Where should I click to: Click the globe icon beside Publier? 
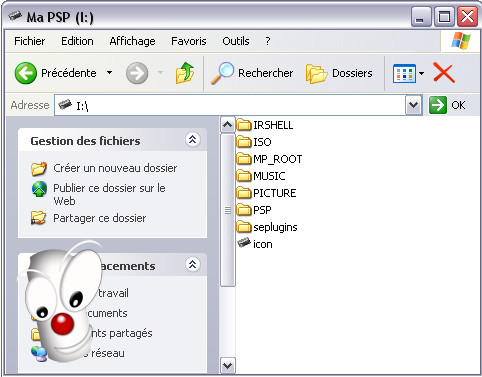pyautogui.click(x=39, y=189)
